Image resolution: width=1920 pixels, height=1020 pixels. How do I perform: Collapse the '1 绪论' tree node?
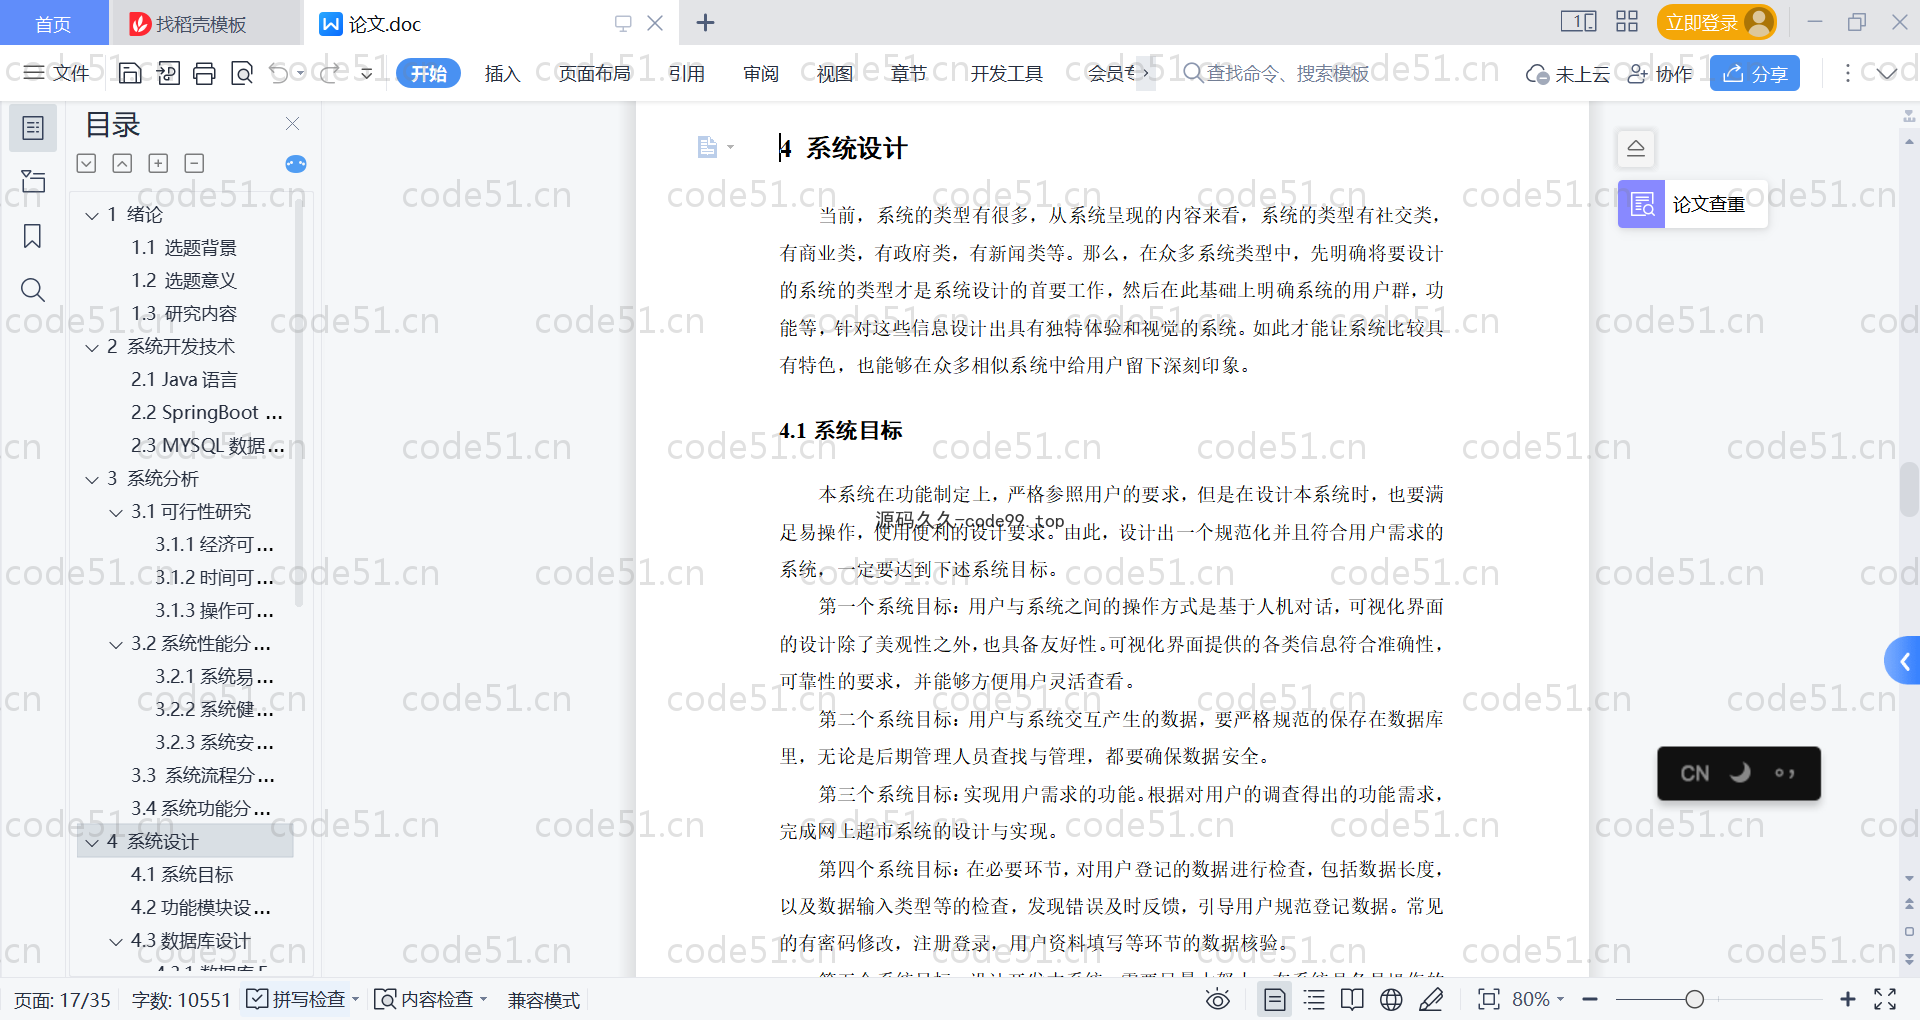[x=92, y=215]
